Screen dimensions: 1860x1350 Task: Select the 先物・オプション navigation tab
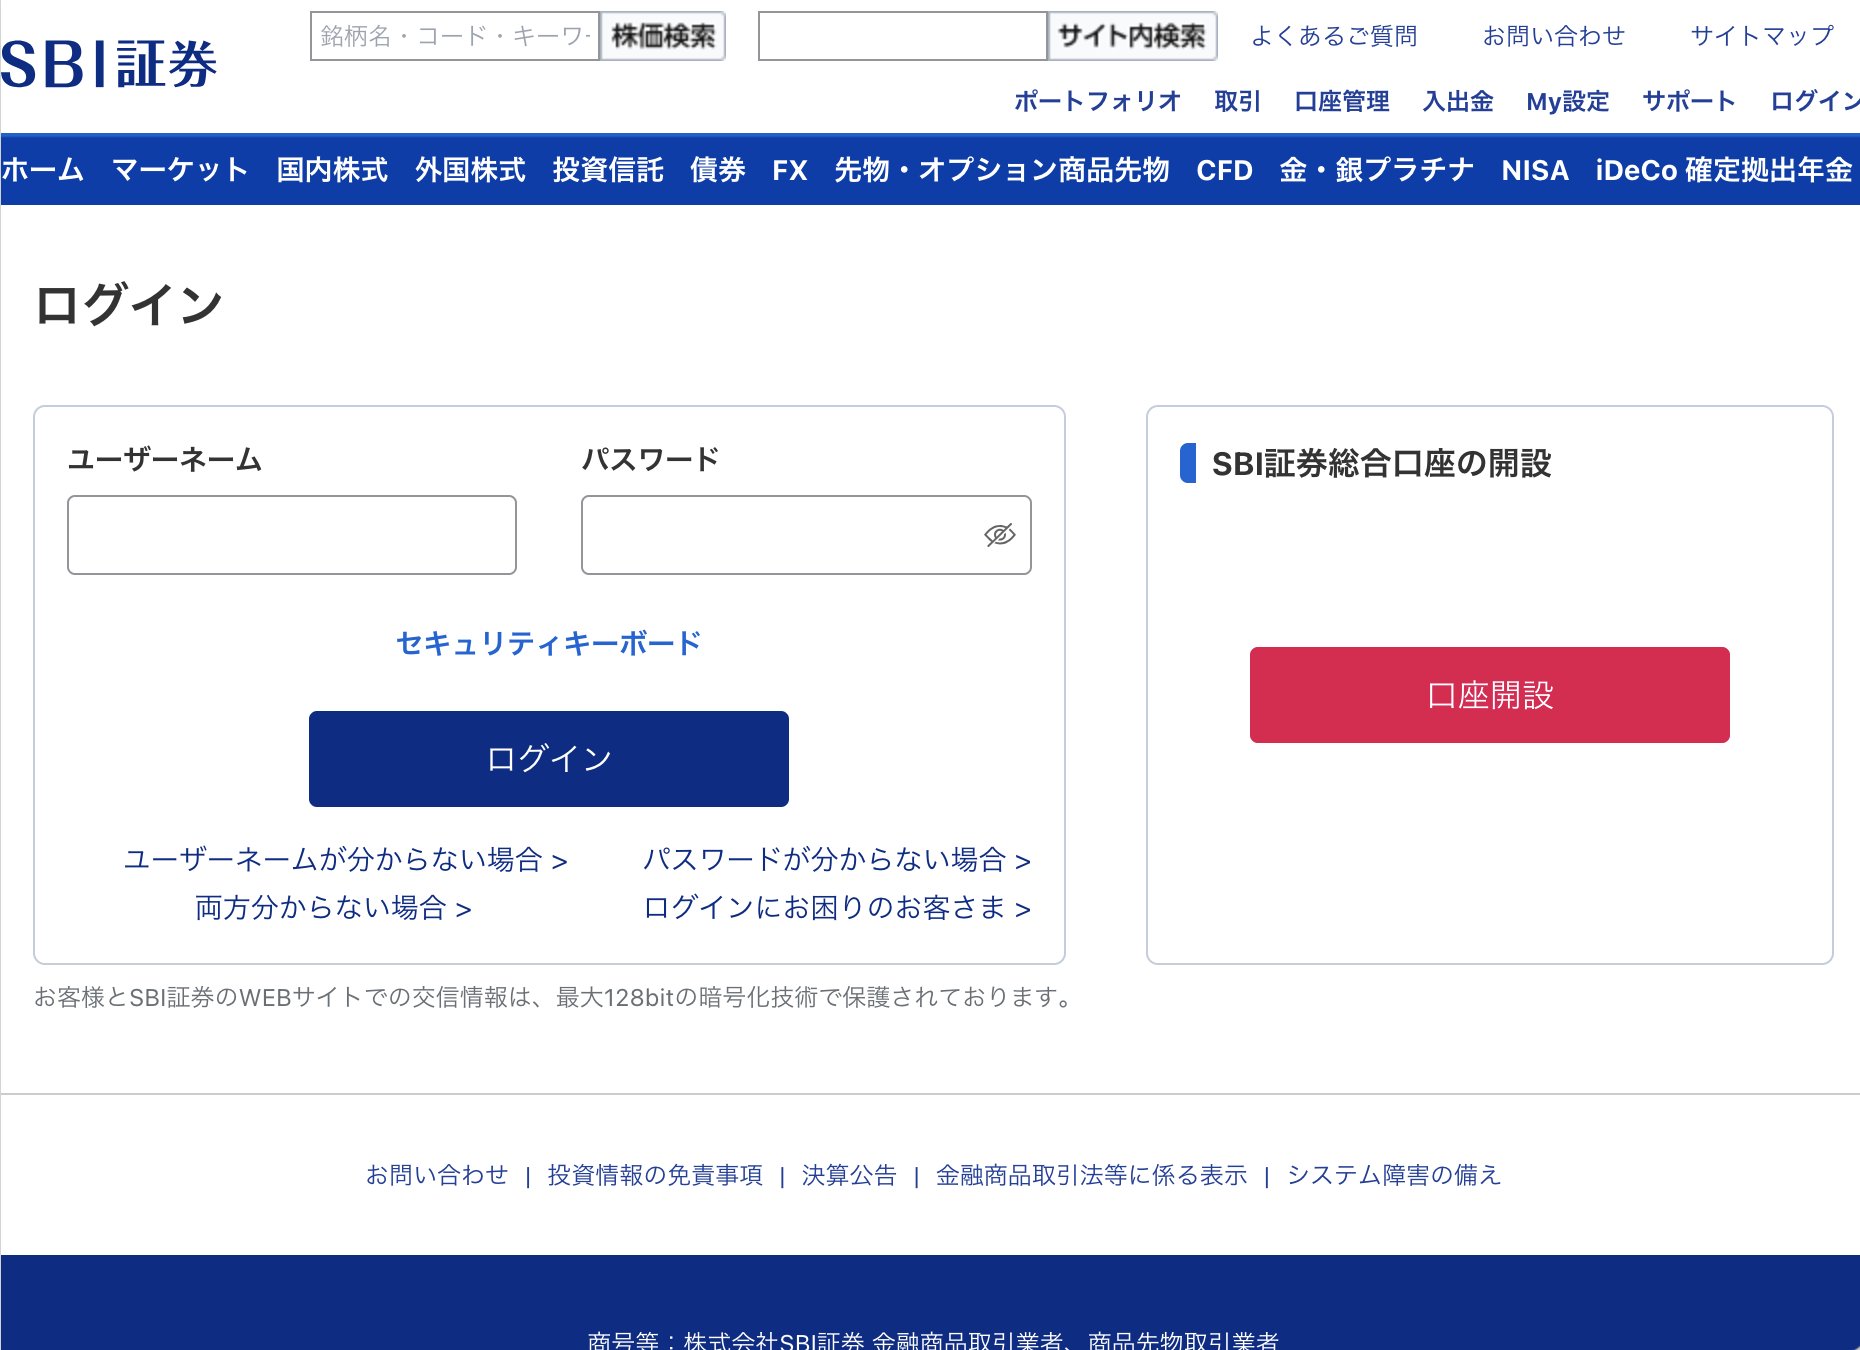pyautogui.click(x=946, y=170)
